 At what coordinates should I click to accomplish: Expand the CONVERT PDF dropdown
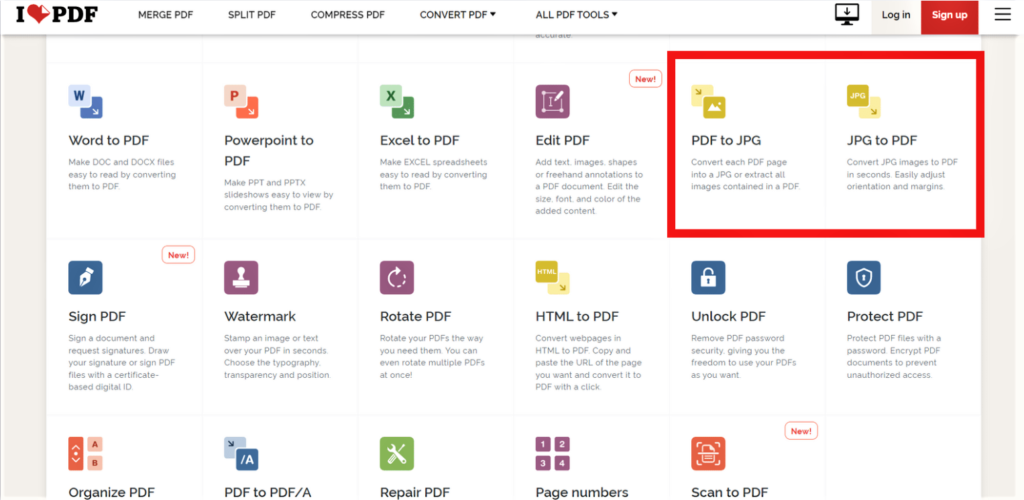pyautogui.click(x=458, y=14)
